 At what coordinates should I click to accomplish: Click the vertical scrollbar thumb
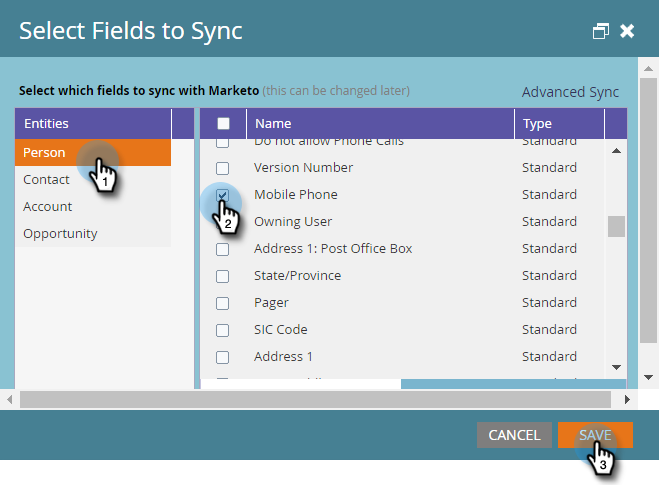tap(616, 226)
